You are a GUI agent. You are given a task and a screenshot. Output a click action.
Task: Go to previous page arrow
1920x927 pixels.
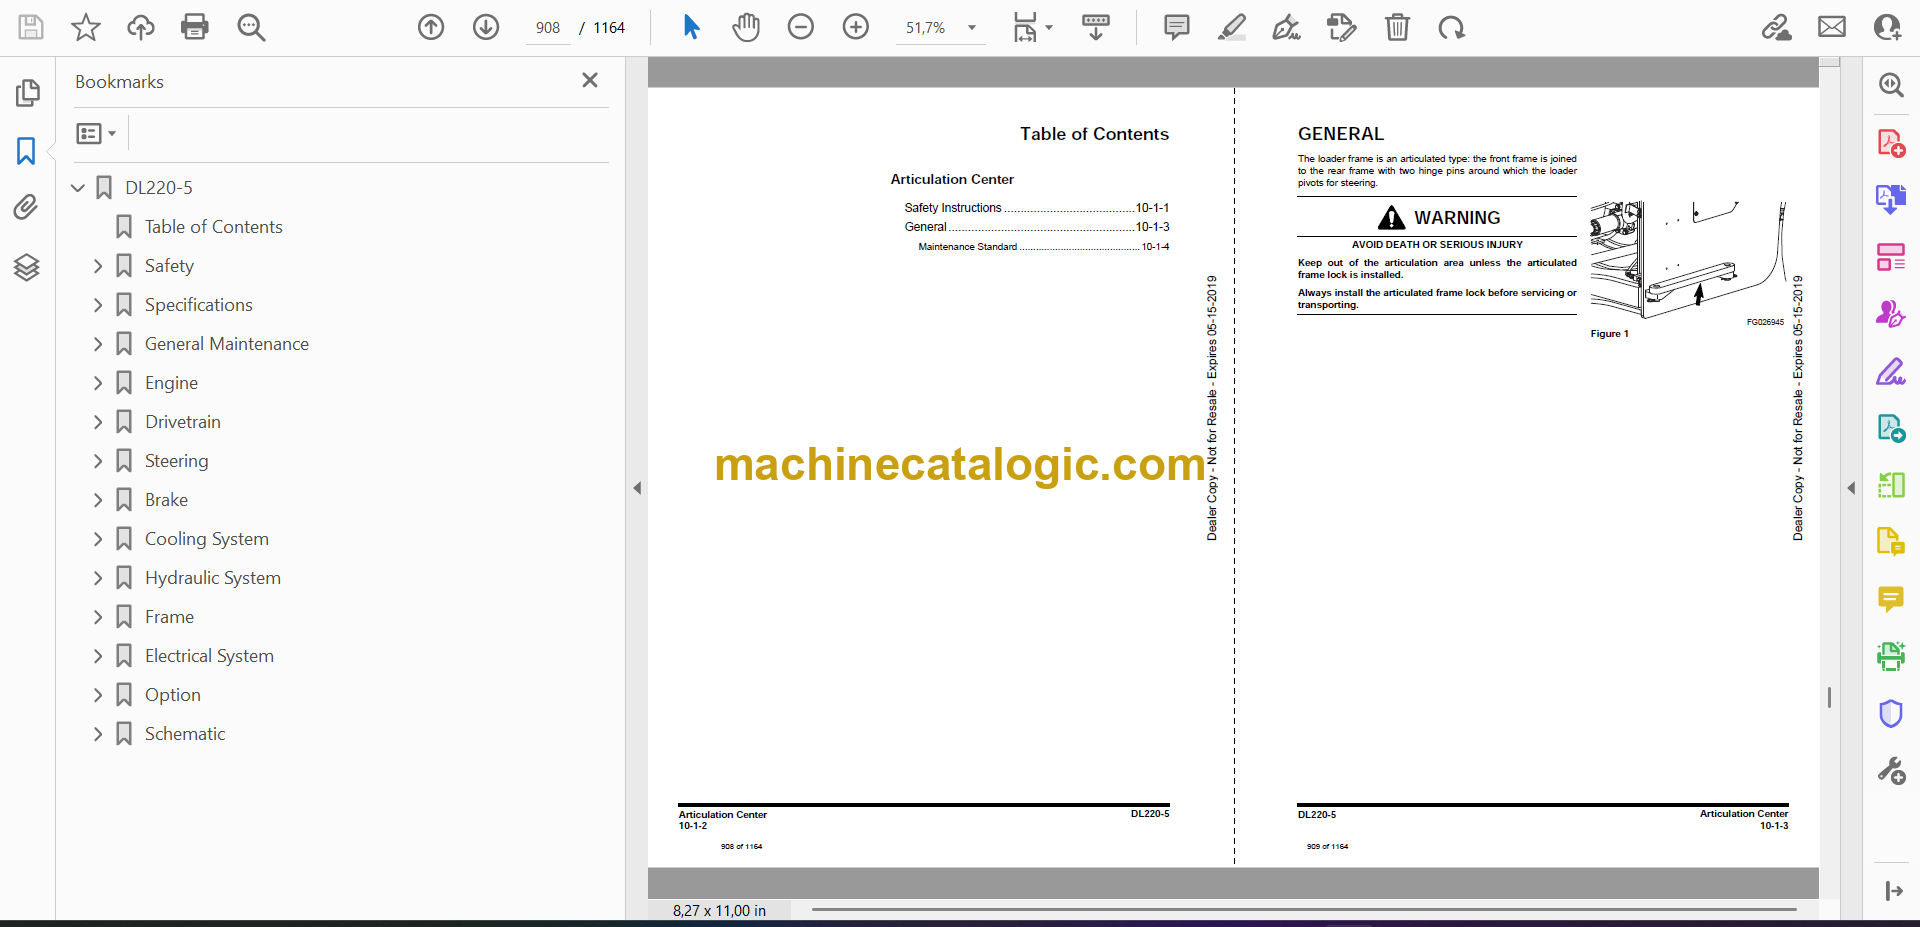click(431, 27)
